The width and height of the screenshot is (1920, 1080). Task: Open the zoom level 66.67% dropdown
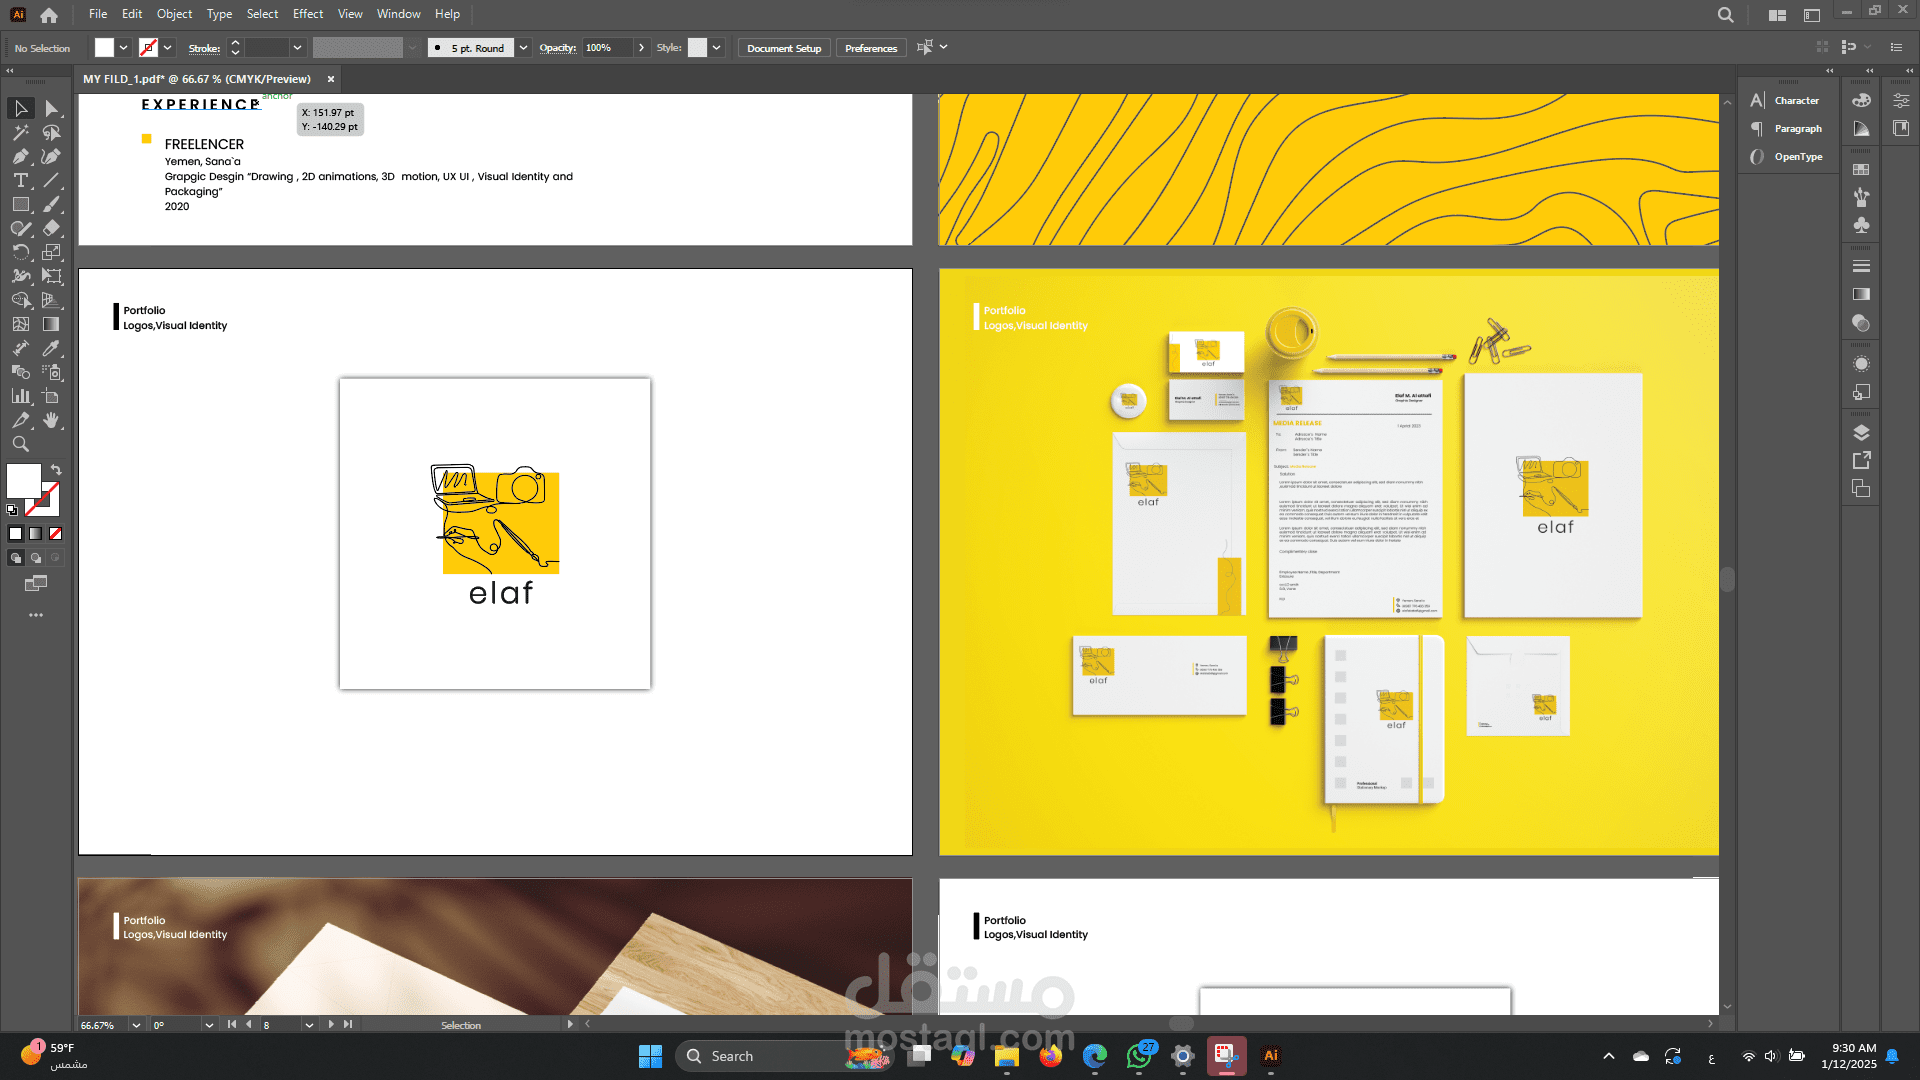tap(136, 1025)
